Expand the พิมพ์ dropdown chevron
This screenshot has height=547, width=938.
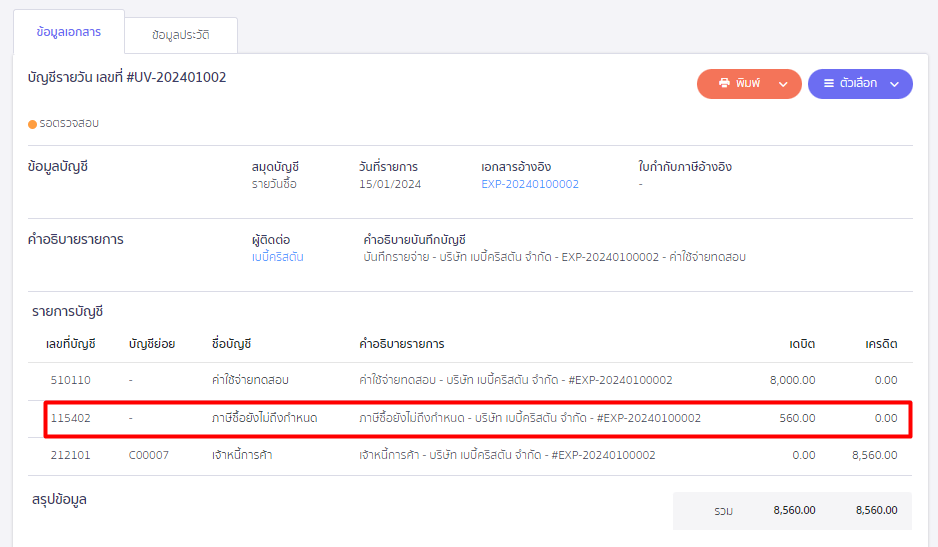pos(783,84)
